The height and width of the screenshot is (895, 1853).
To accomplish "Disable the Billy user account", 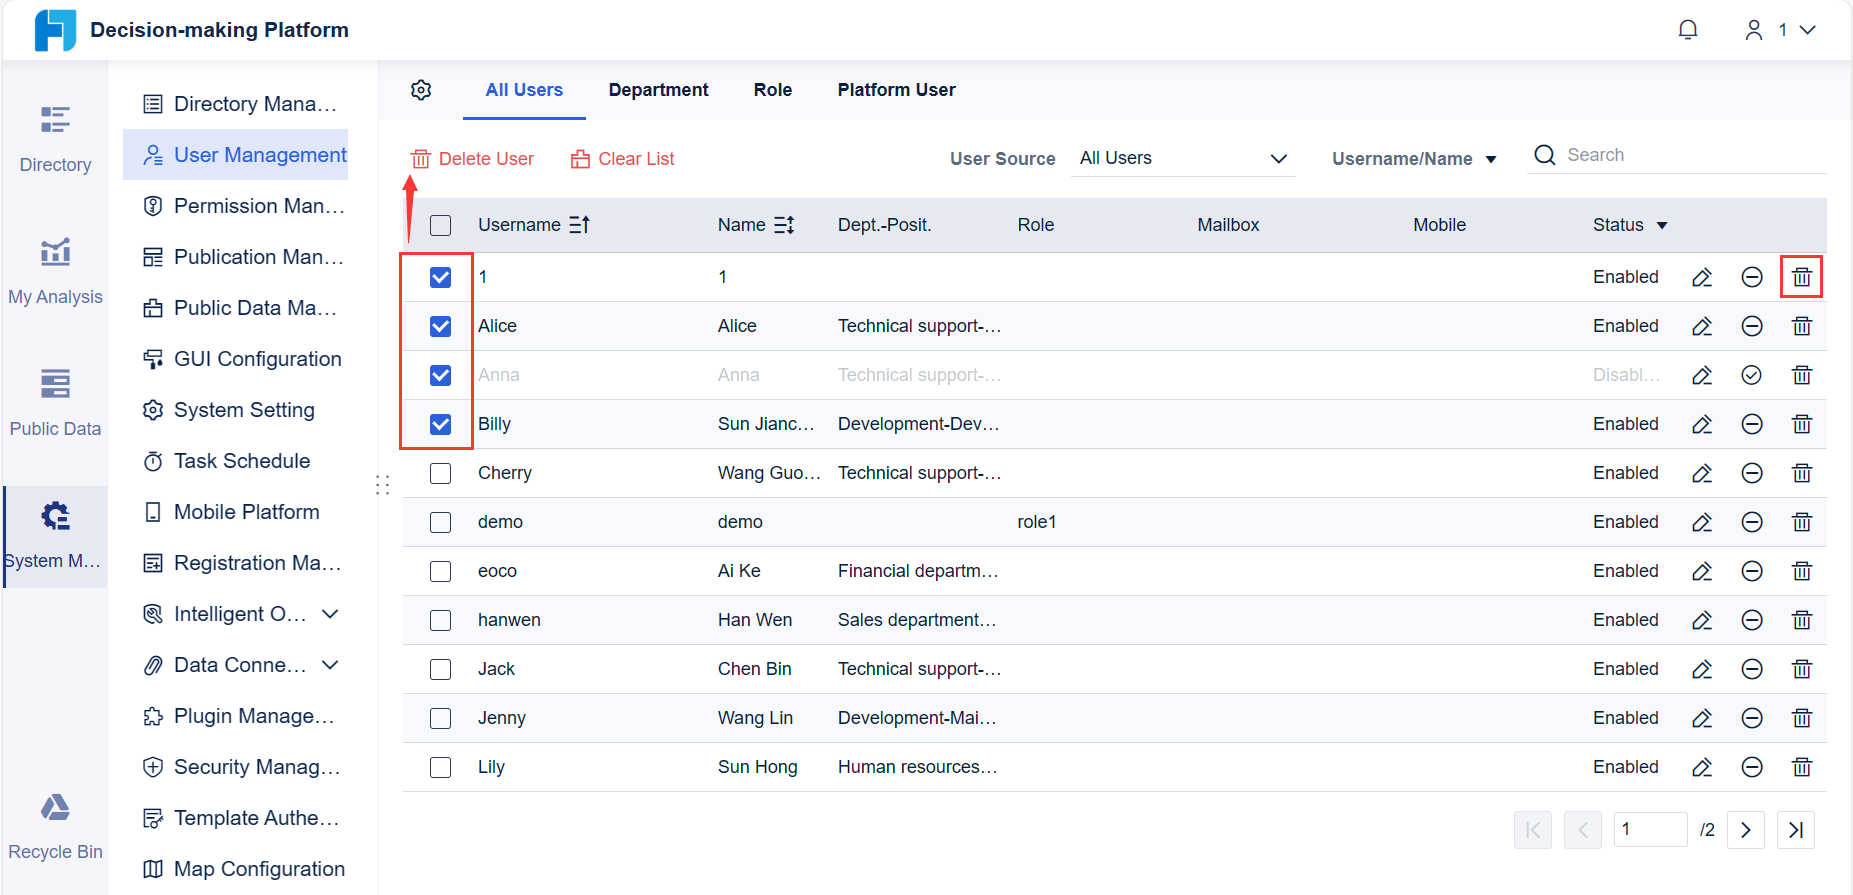I will (x=1752, y=424).
